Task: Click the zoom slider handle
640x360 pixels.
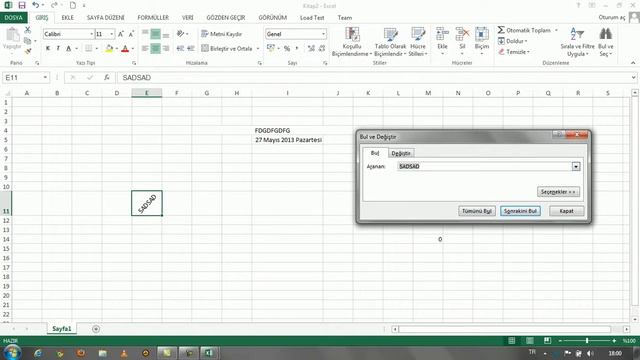Action: pyautogui.click(x=587, y=340)
